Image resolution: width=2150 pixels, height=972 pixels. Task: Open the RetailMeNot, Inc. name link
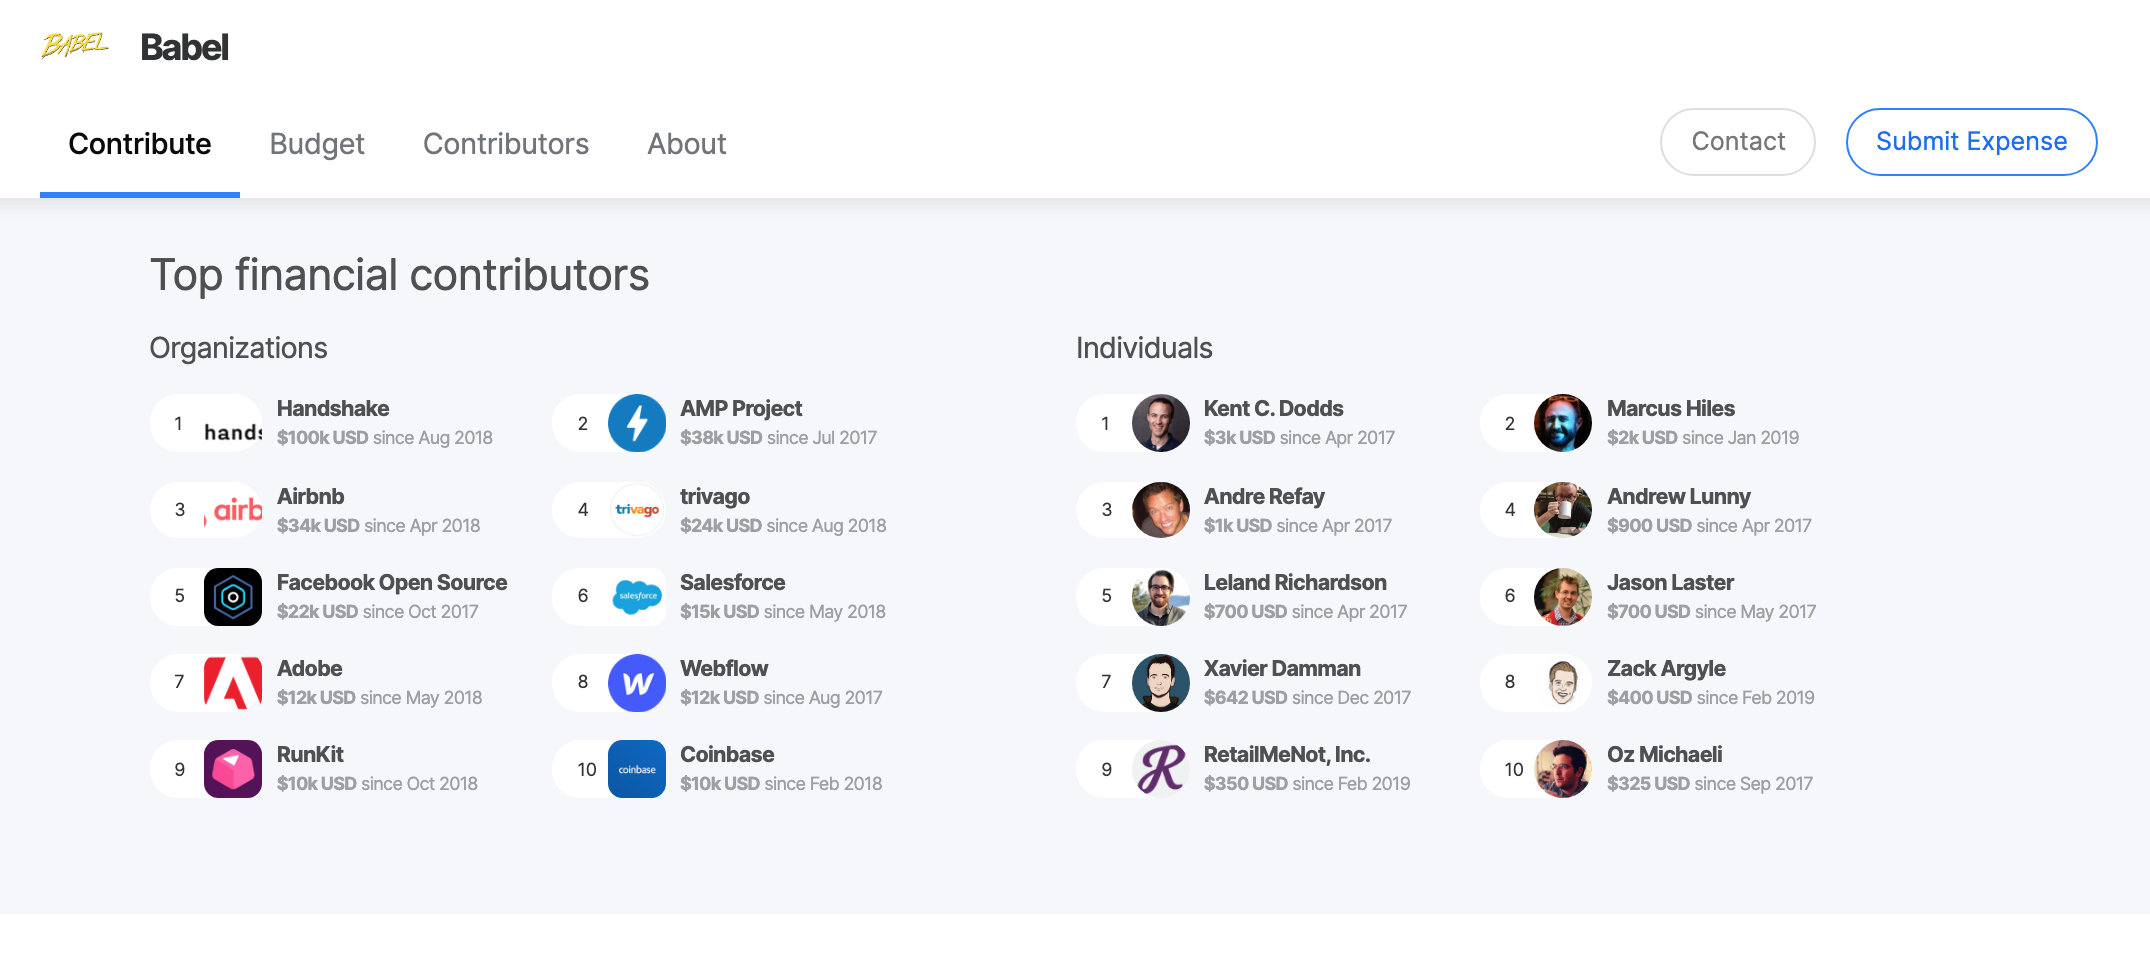click(x=1287, y=754)
